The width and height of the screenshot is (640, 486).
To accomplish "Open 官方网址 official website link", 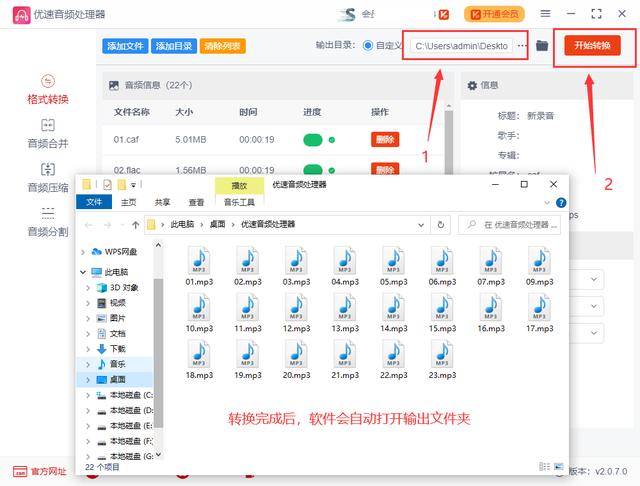I will (x=40, y=472).
